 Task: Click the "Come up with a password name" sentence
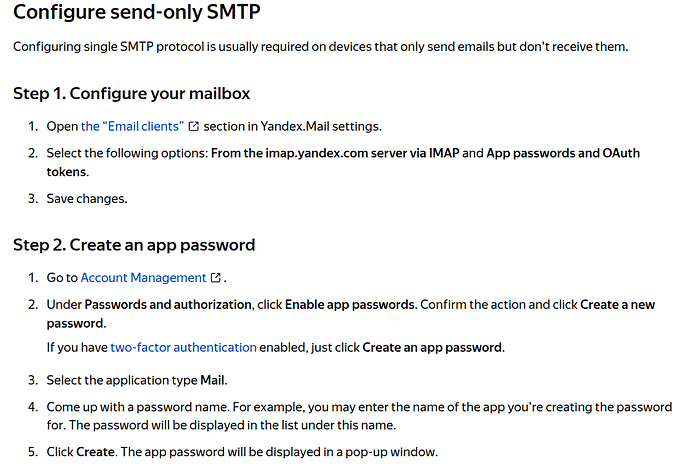[138, 407]
